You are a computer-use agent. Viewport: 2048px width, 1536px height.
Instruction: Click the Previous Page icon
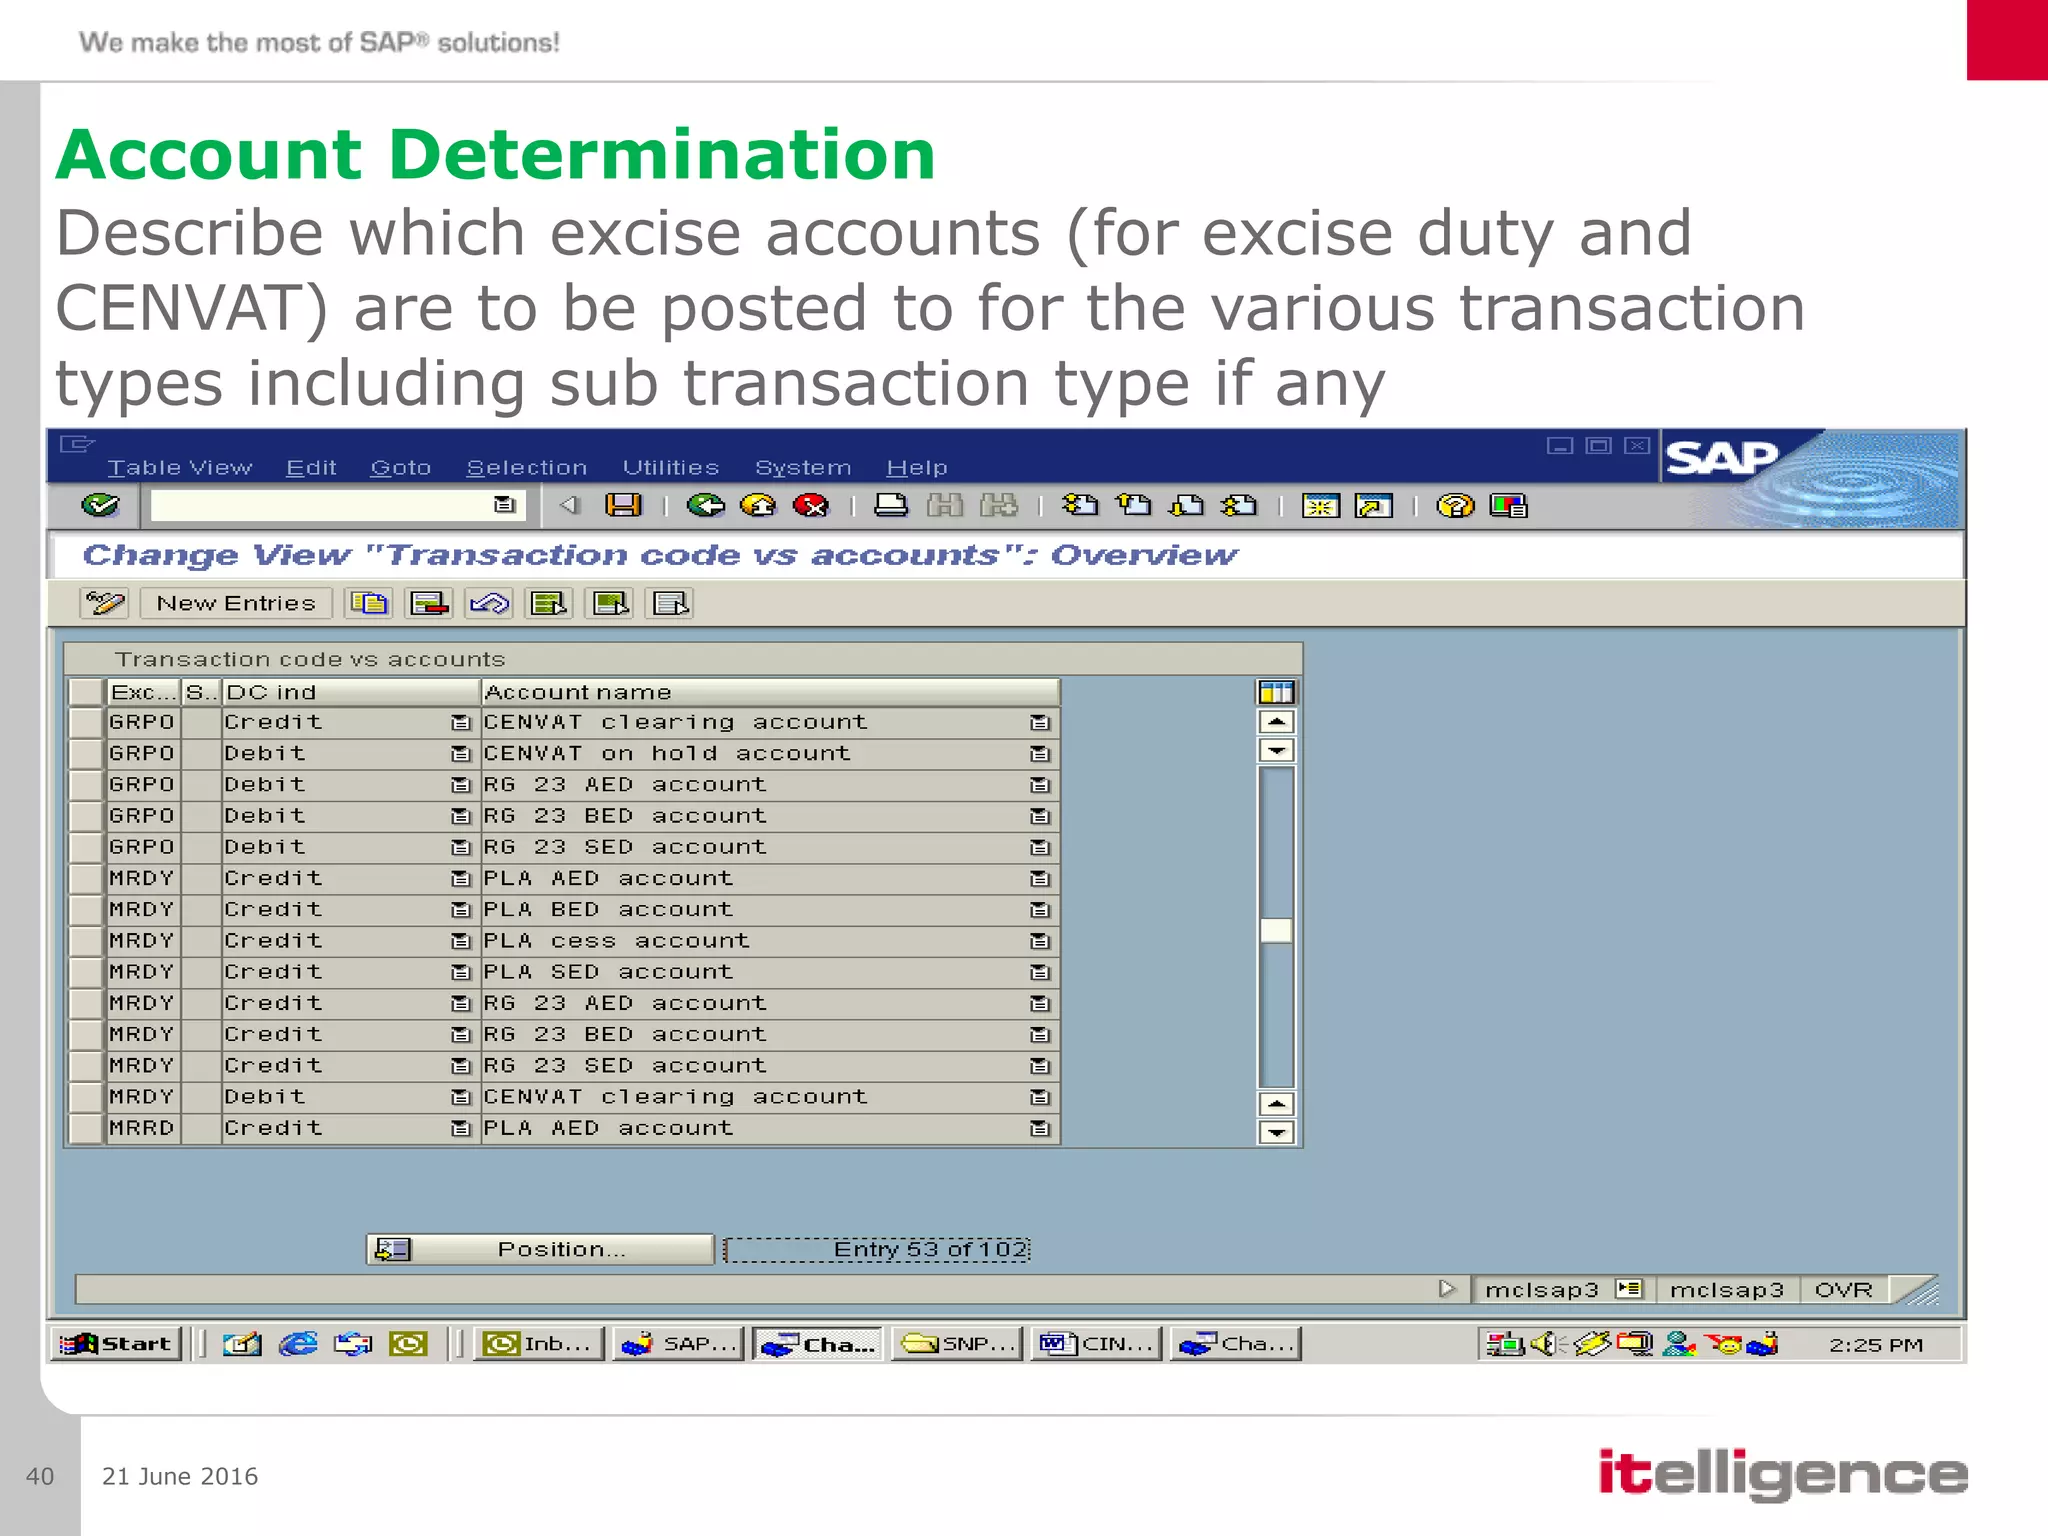click(1133, 506)
